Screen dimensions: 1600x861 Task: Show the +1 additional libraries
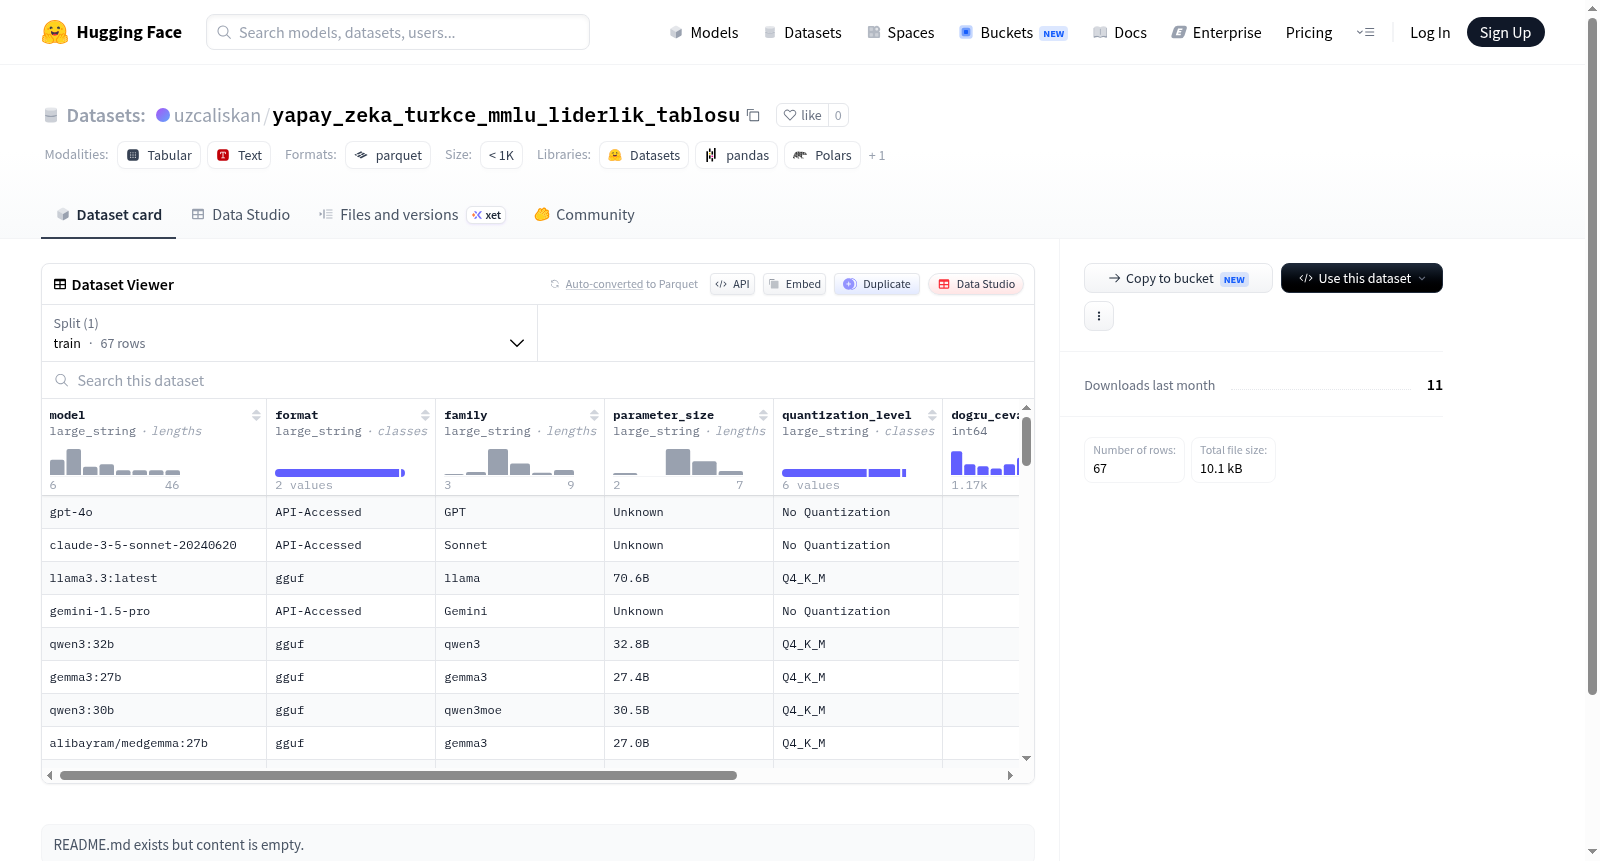(x=877, y=155)
